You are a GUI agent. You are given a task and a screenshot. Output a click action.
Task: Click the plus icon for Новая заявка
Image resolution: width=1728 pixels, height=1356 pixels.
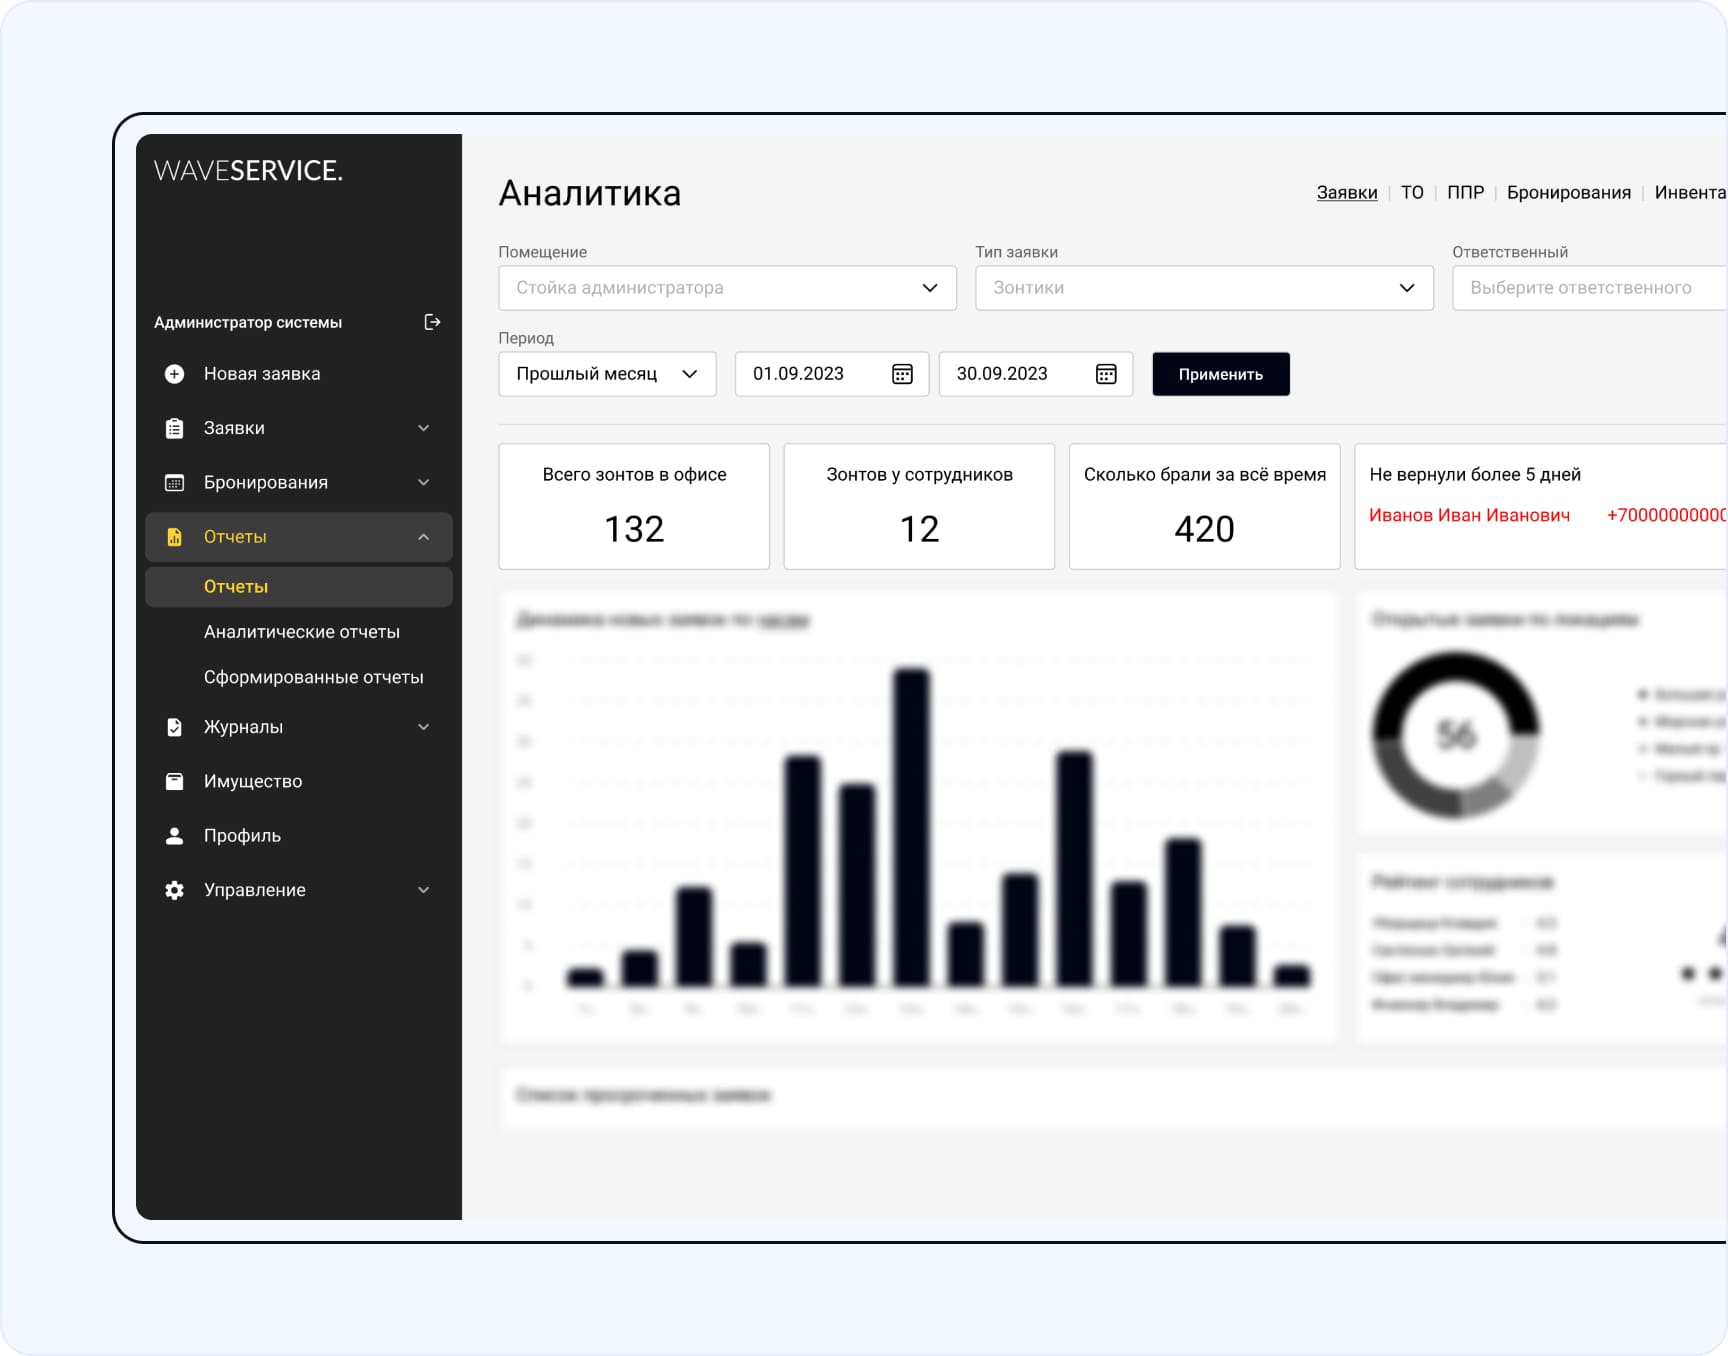pyautogui.click(x=174, y=374)
